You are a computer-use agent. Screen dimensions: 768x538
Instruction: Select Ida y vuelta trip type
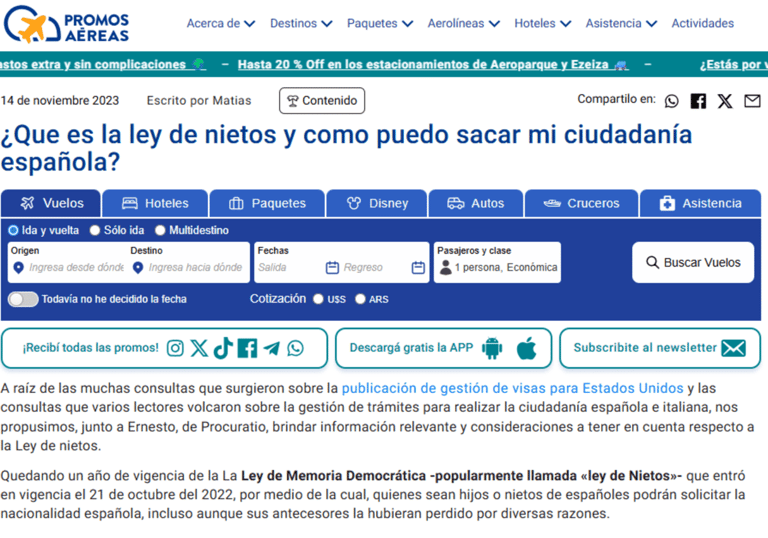tap(13, 230)
